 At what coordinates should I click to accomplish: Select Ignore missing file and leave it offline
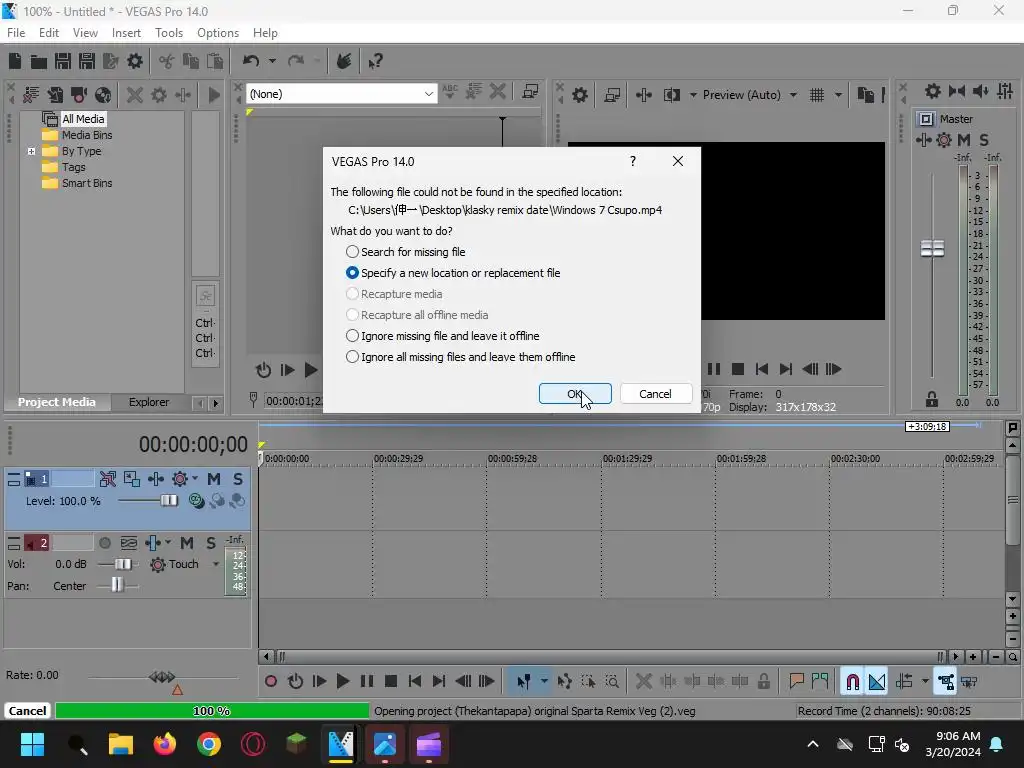[x=443, y=336]
